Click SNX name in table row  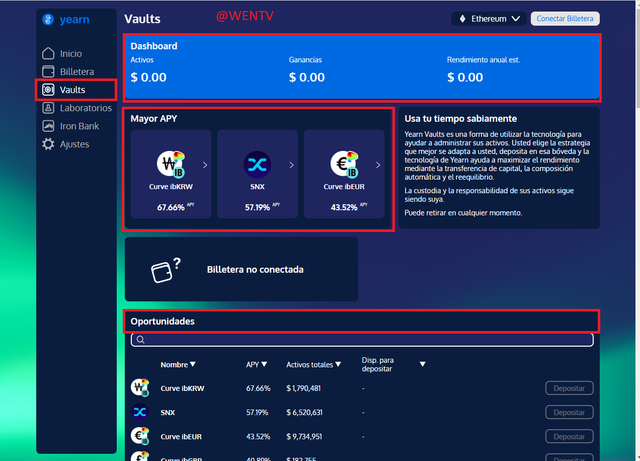pyautogui.click(x=168, y=412)
